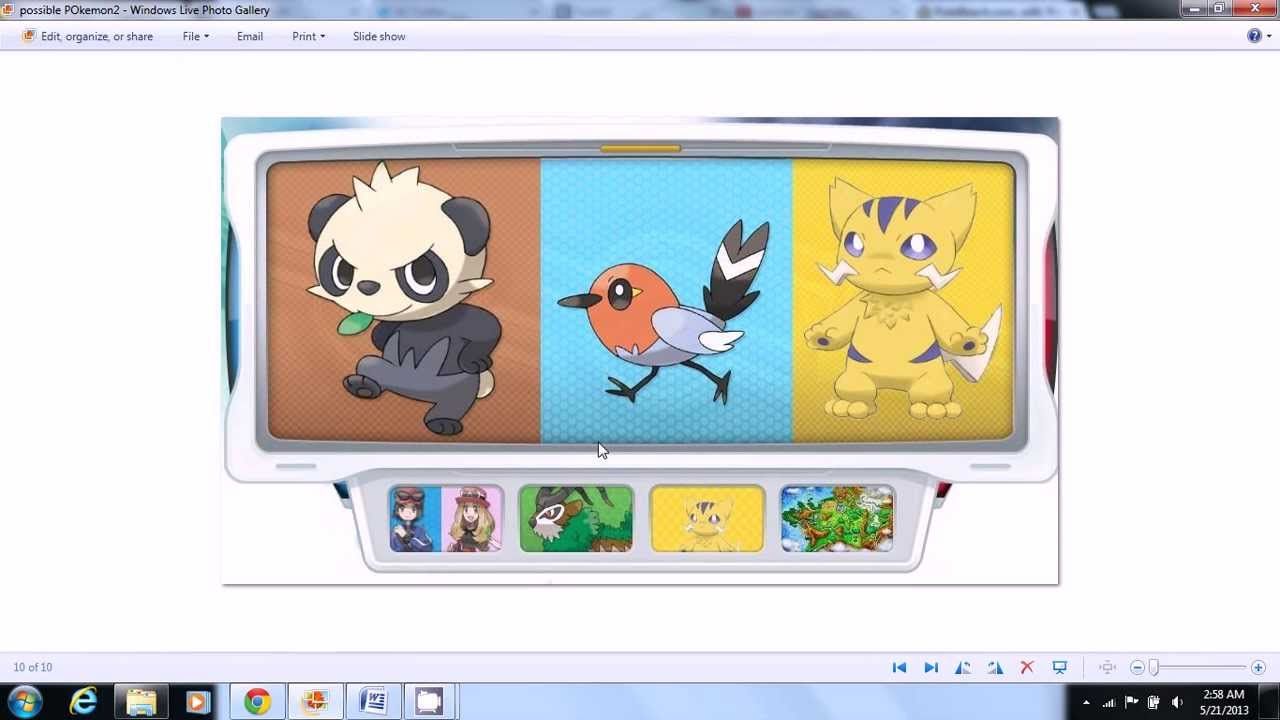The image size is (1280, 720).
Task: Open Windows Explorer from taskbar
Action: 141,702
